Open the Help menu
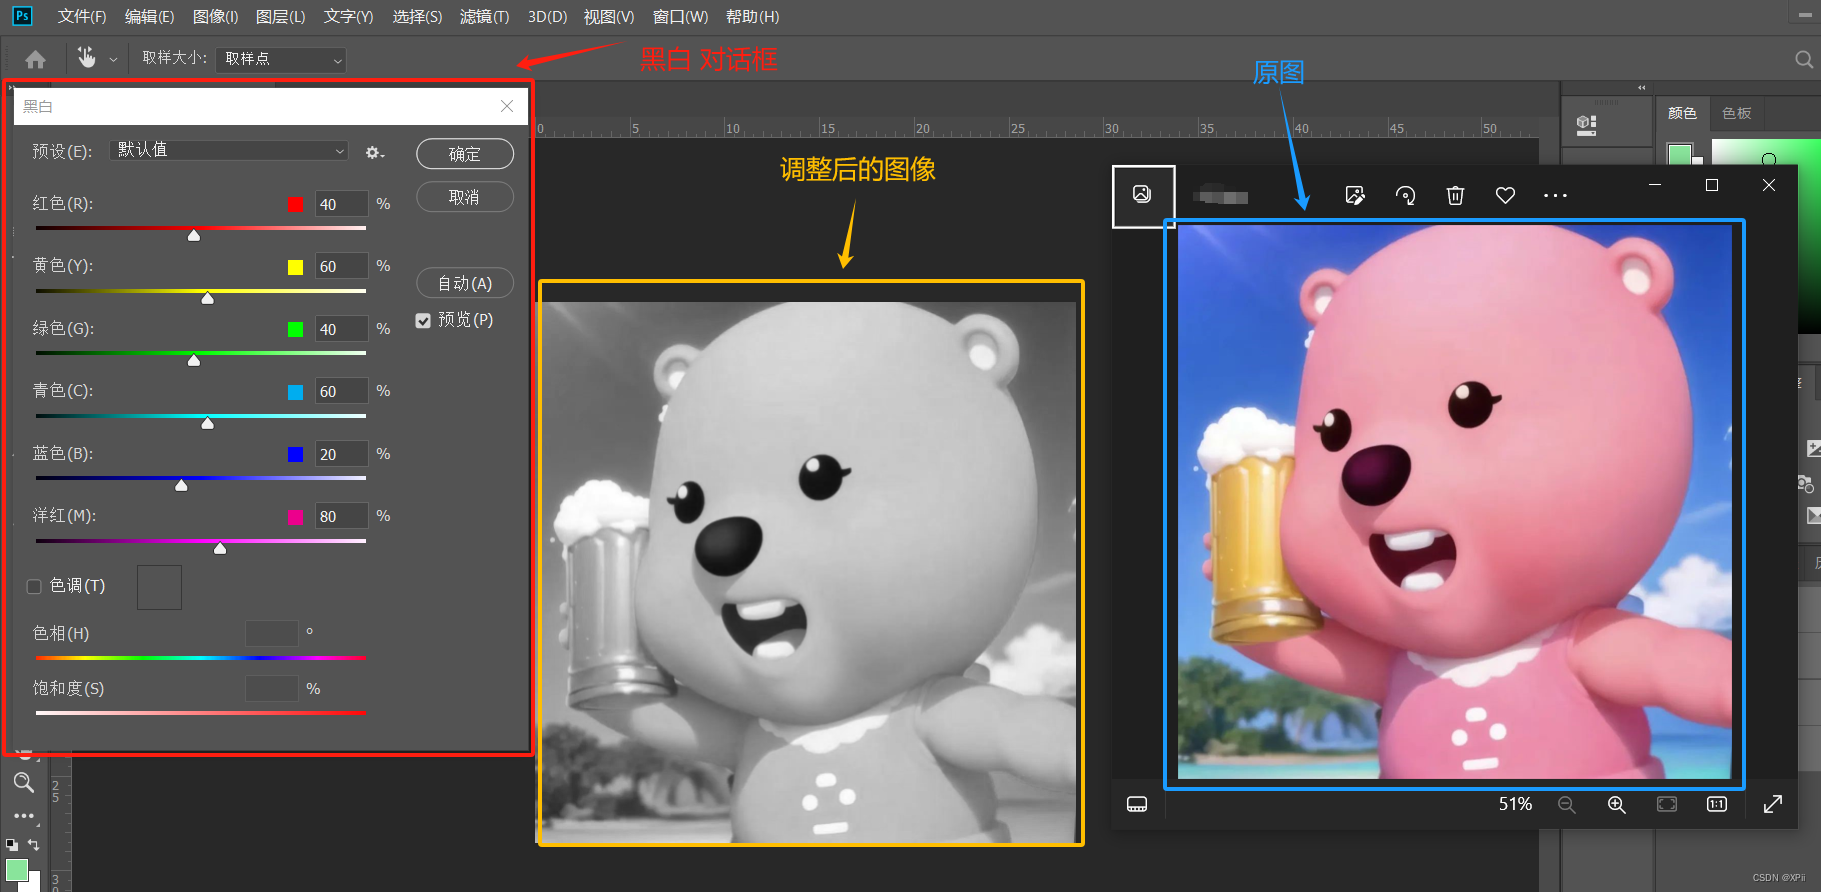The height and width of the screenshot is (892, 1821). 752,16
